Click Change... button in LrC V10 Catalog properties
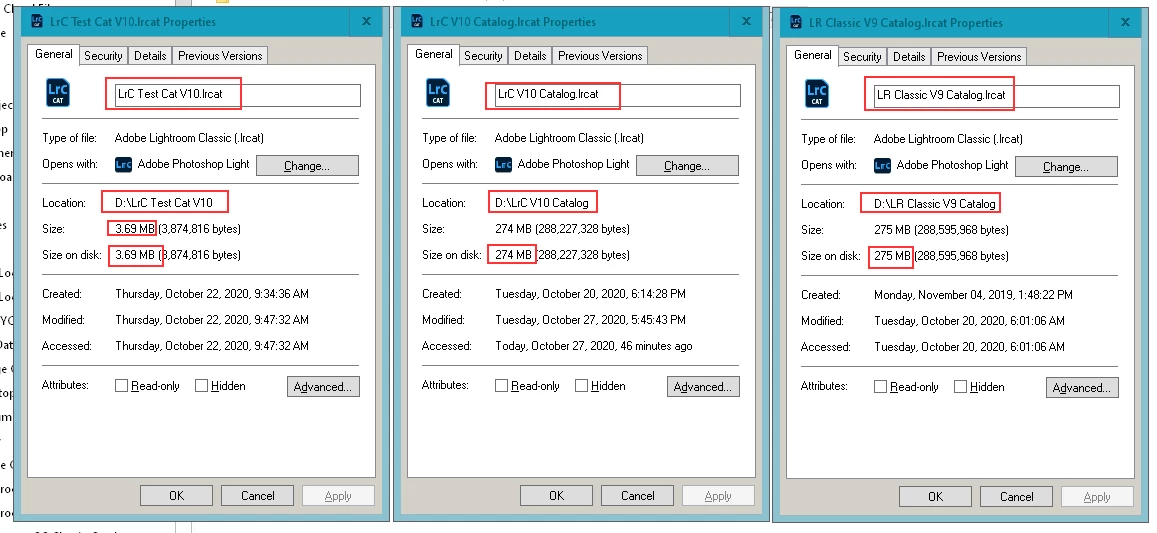The width and height of the screenshot is (1157, 533). tap(687, 165)
